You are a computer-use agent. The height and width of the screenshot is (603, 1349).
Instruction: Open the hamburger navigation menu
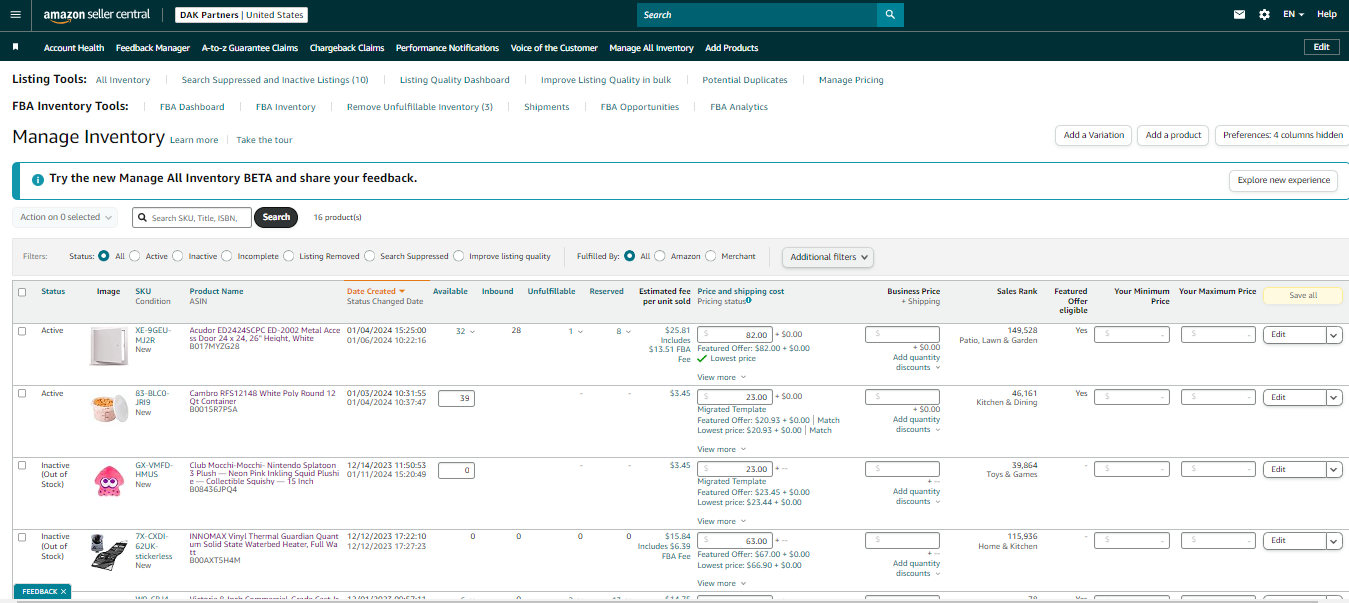15,15
